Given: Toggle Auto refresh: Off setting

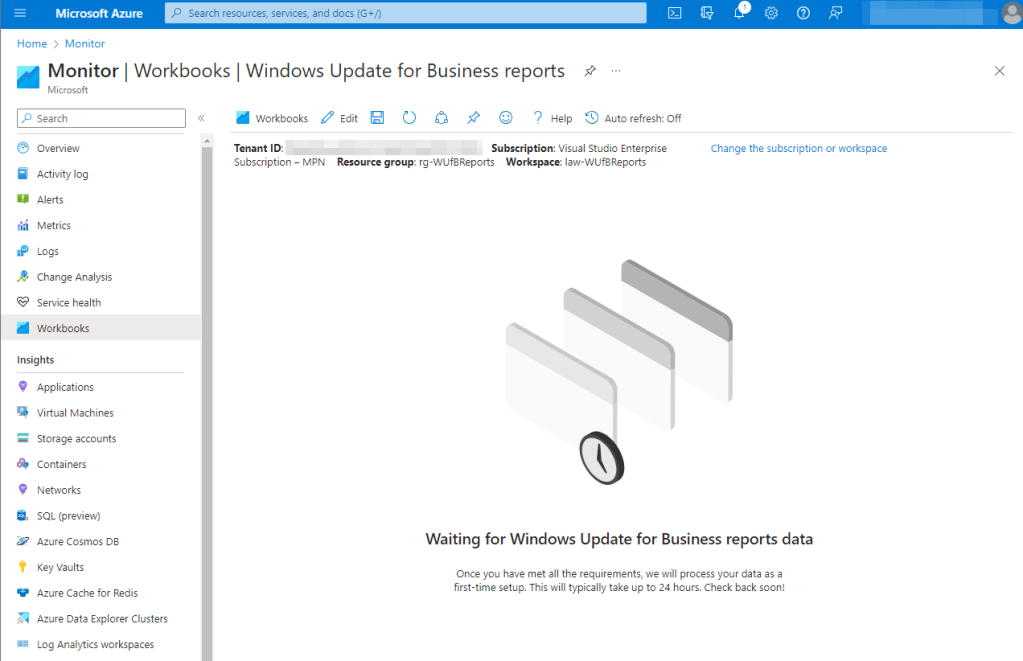Looking at the screenshot, I should click(x=633, y=118).
